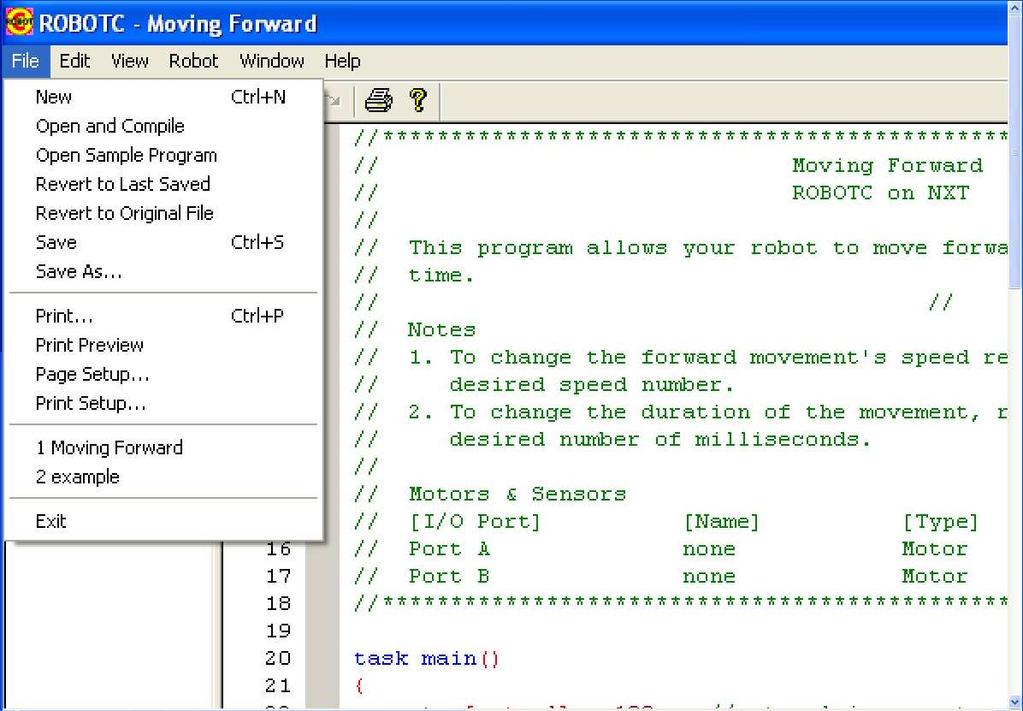Click line number 20 in gutter
This screenshot has height=711, width=1023.
pos(278,658)
